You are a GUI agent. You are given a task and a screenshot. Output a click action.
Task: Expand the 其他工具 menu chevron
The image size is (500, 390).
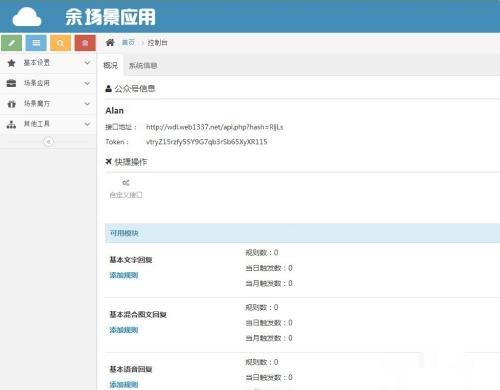pos(87,124)
